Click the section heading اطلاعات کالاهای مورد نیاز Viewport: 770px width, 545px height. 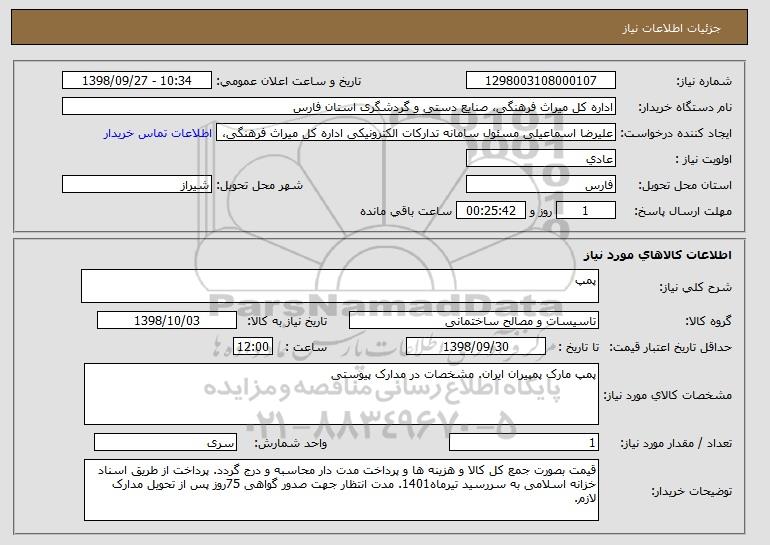tap(658, 254)
